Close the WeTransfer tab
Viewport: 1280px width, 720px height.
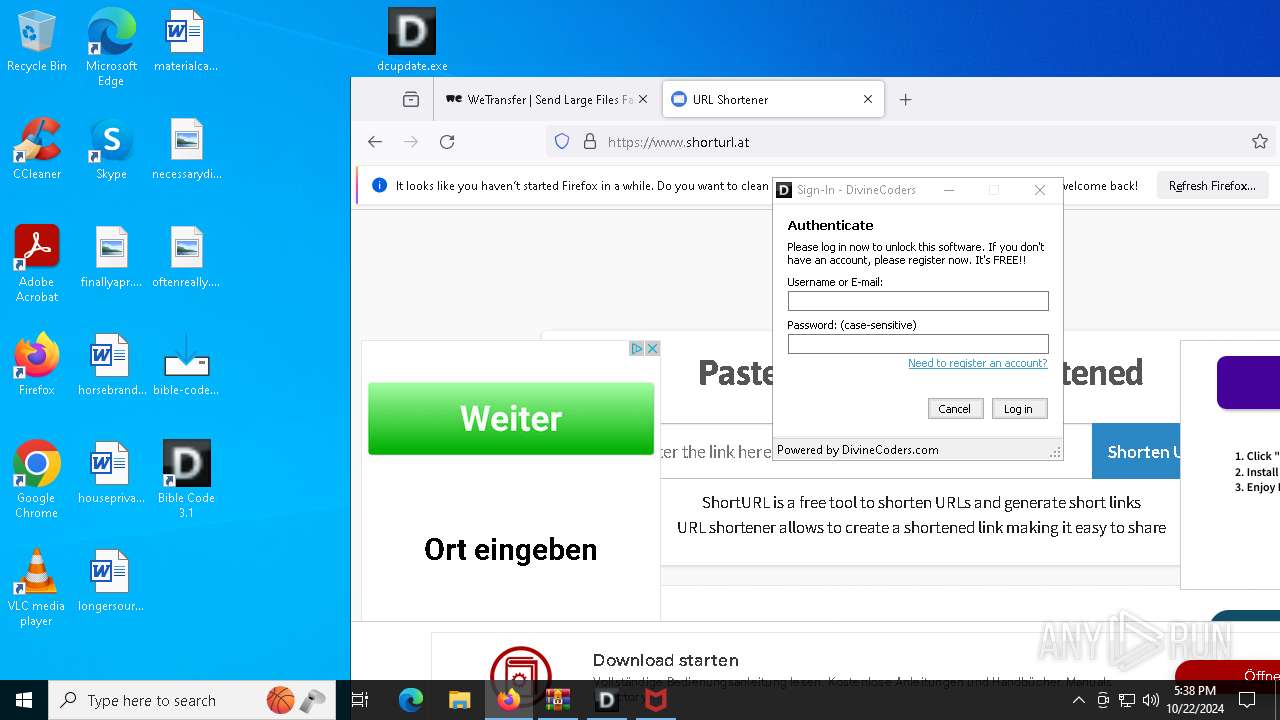pyautogui.click(x=643, y=100)
